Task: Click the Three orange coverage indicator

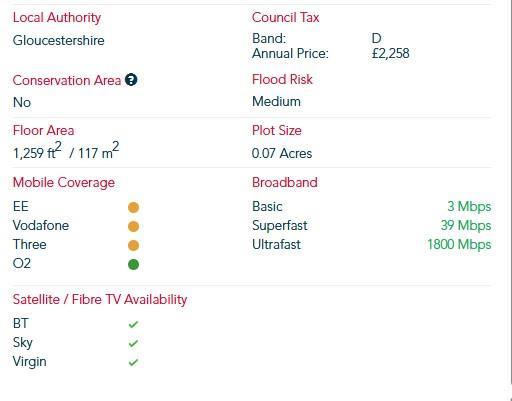Action: tap(133, 245)
